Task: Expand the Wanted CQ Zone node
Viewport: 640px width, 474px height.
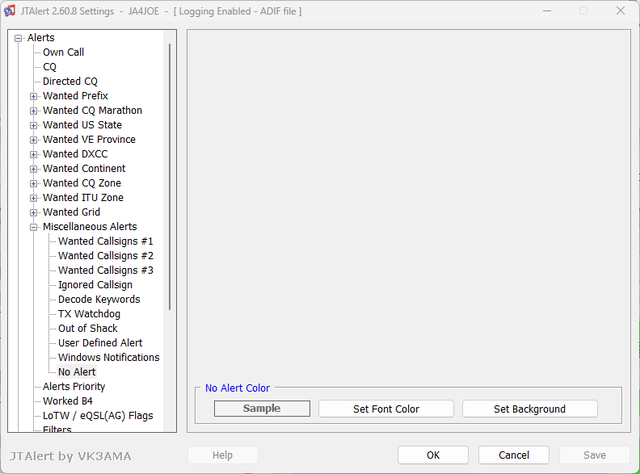Action: 33,184
